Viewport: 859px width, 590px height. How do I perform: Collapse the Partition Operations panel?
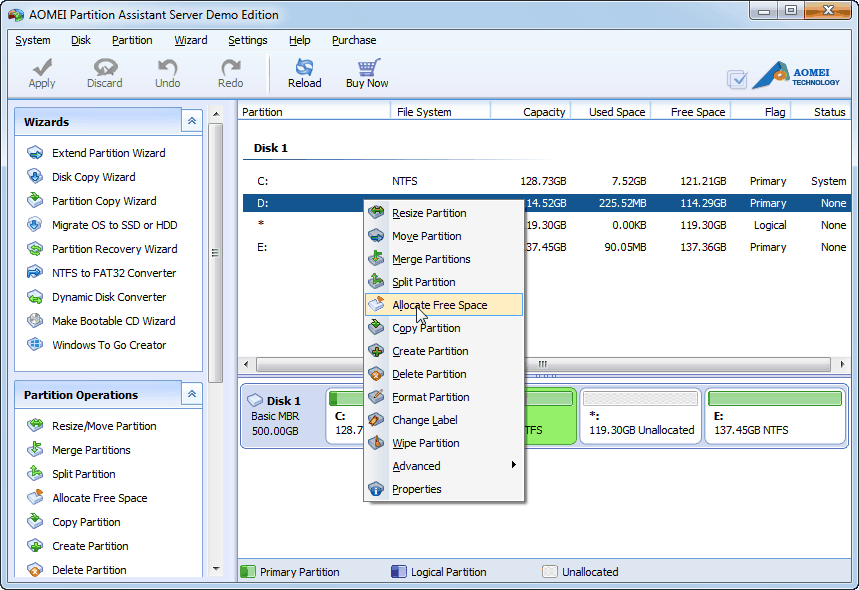pos(192,394)
